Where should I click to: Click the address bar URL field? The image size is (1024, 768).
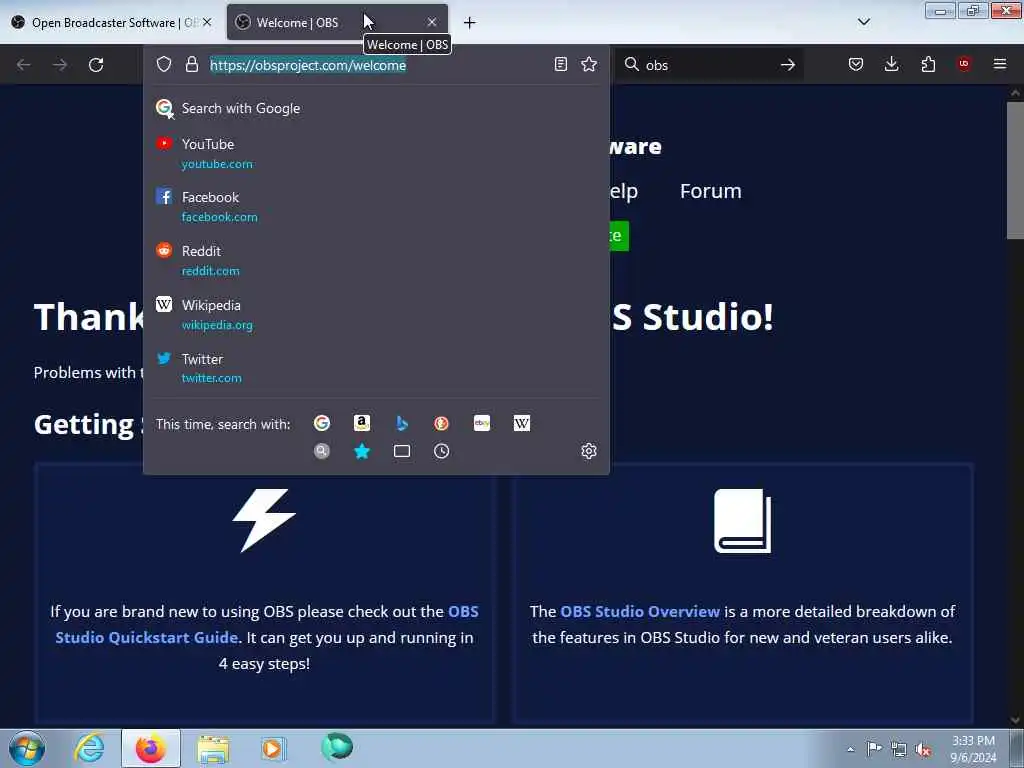pyautogui.click(x=376, y=65)
